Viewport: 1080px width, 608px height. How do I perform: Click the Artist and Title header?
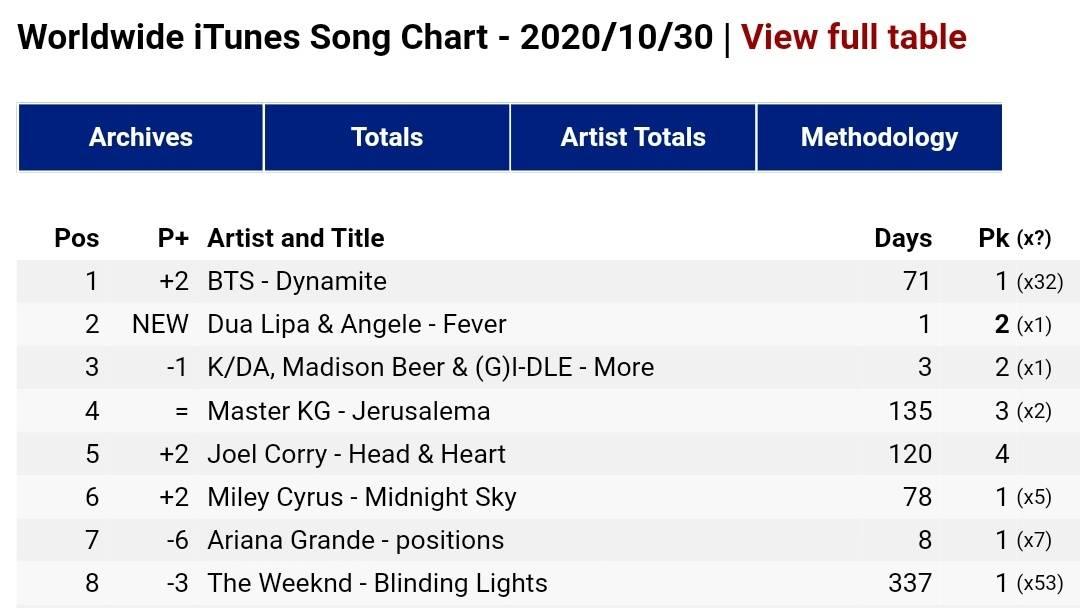[x=295, y=238]
